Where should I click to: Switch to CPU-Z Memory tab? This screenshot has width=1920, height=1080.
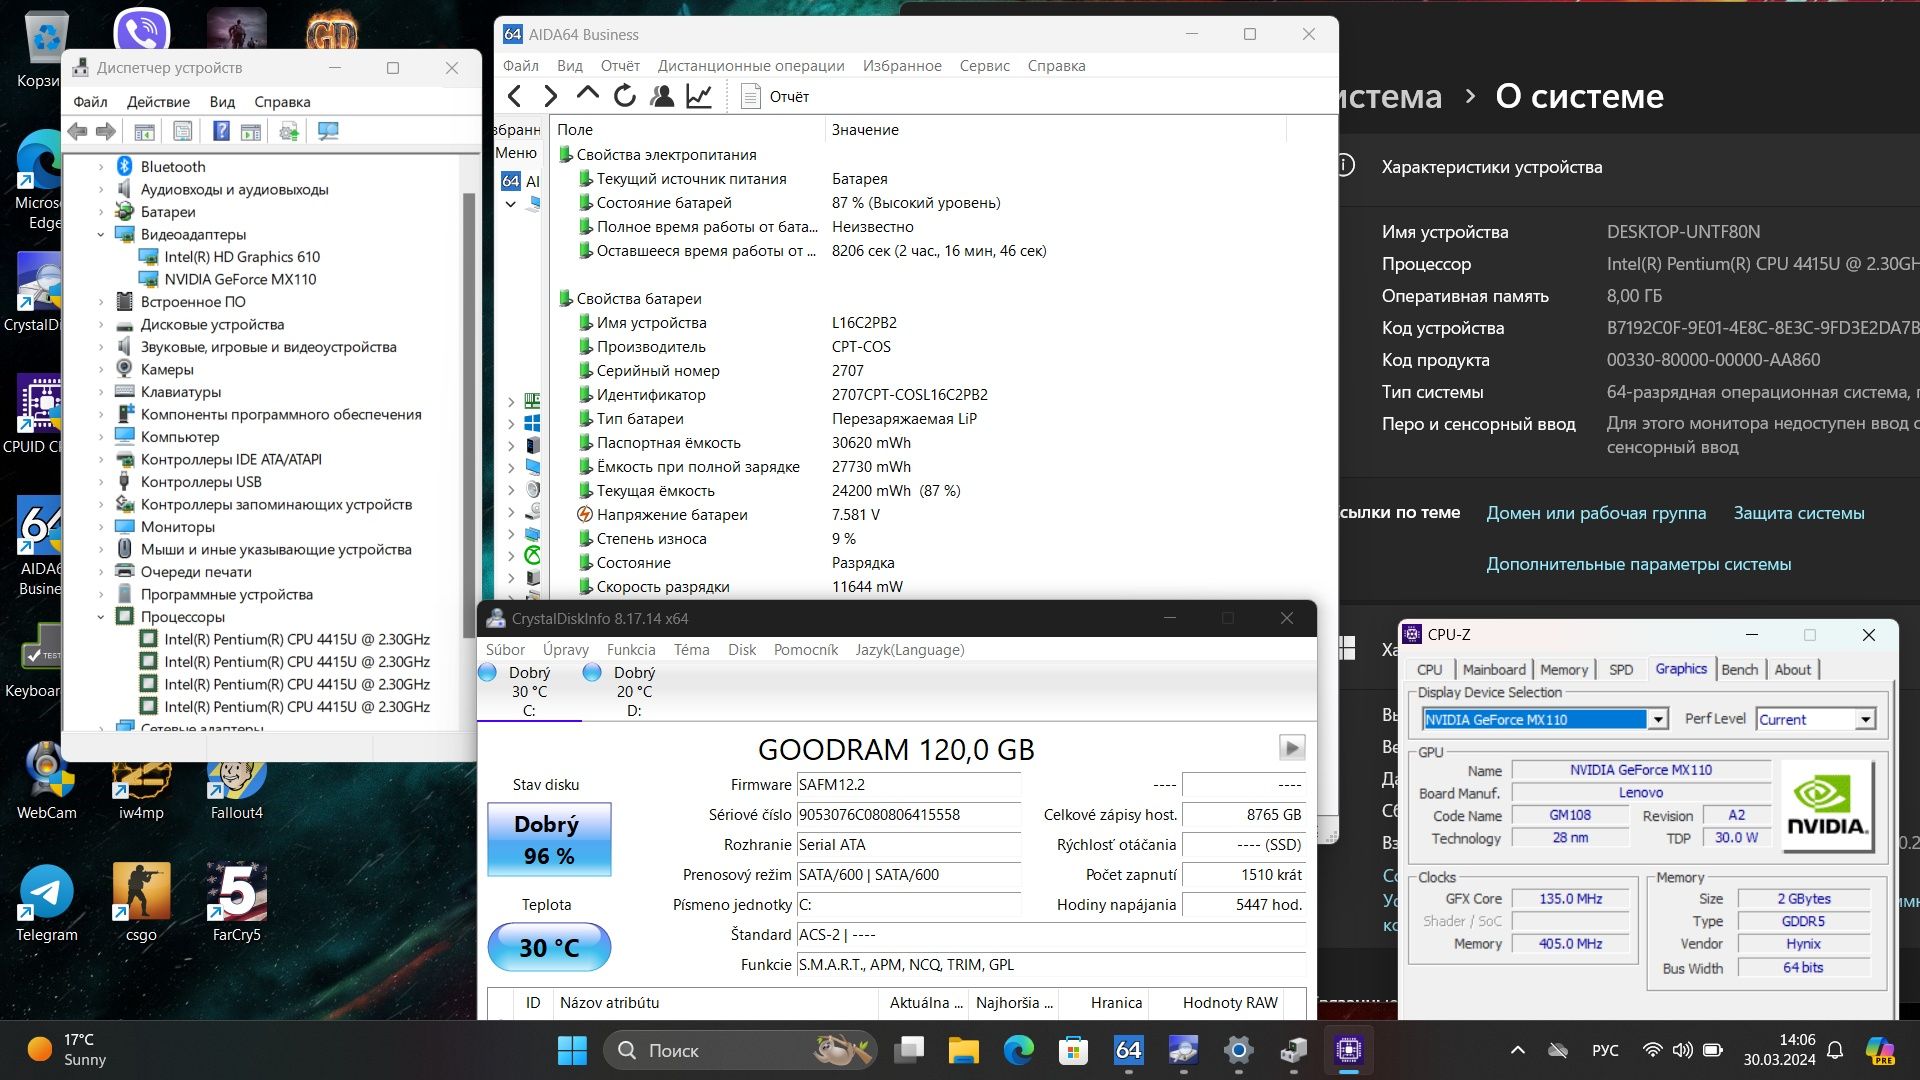(x=1564, y=670)
